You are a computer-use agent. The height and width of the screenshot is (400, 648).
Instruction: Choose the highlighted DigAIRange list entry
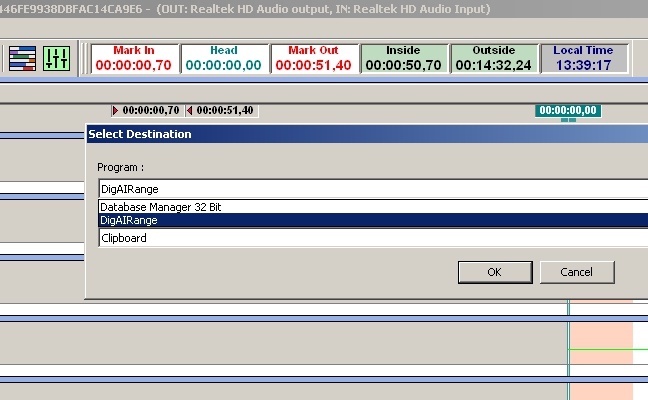click(373, 220)
